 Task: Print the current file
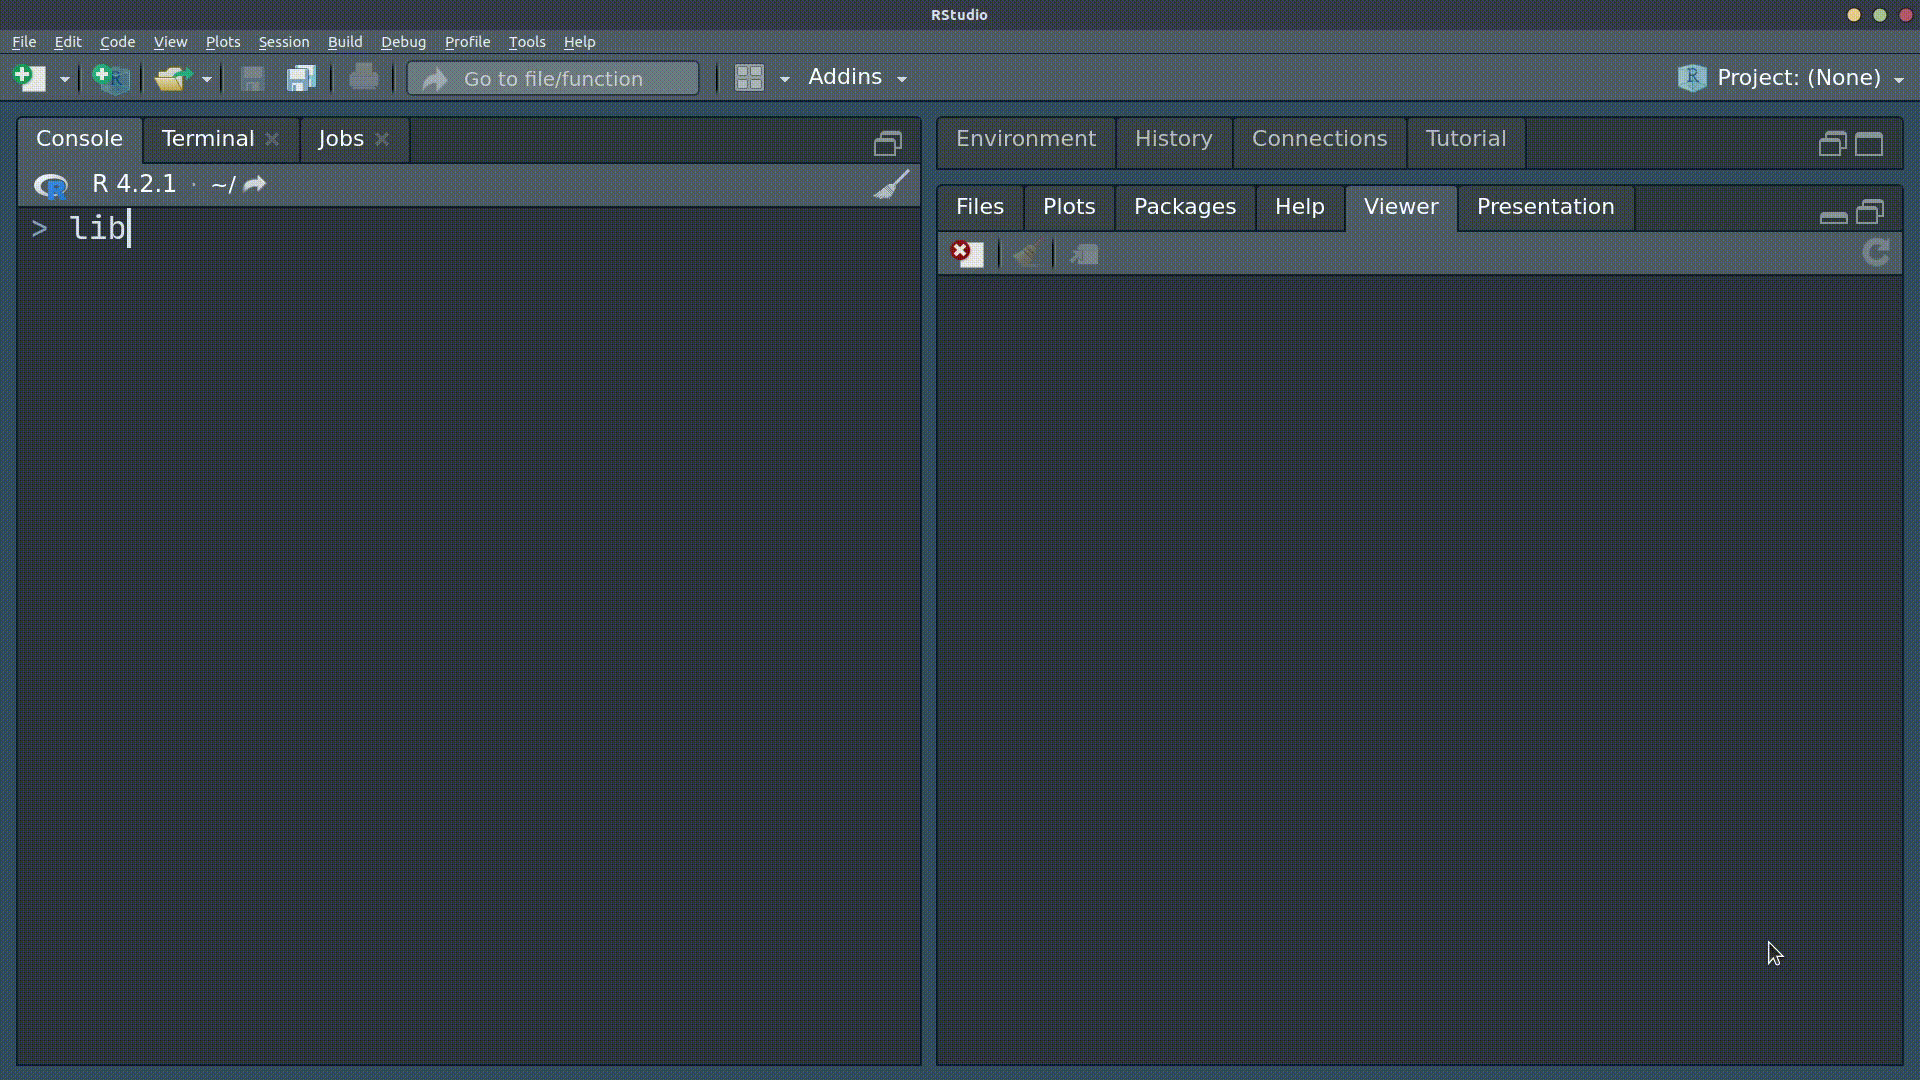point(363,78)
